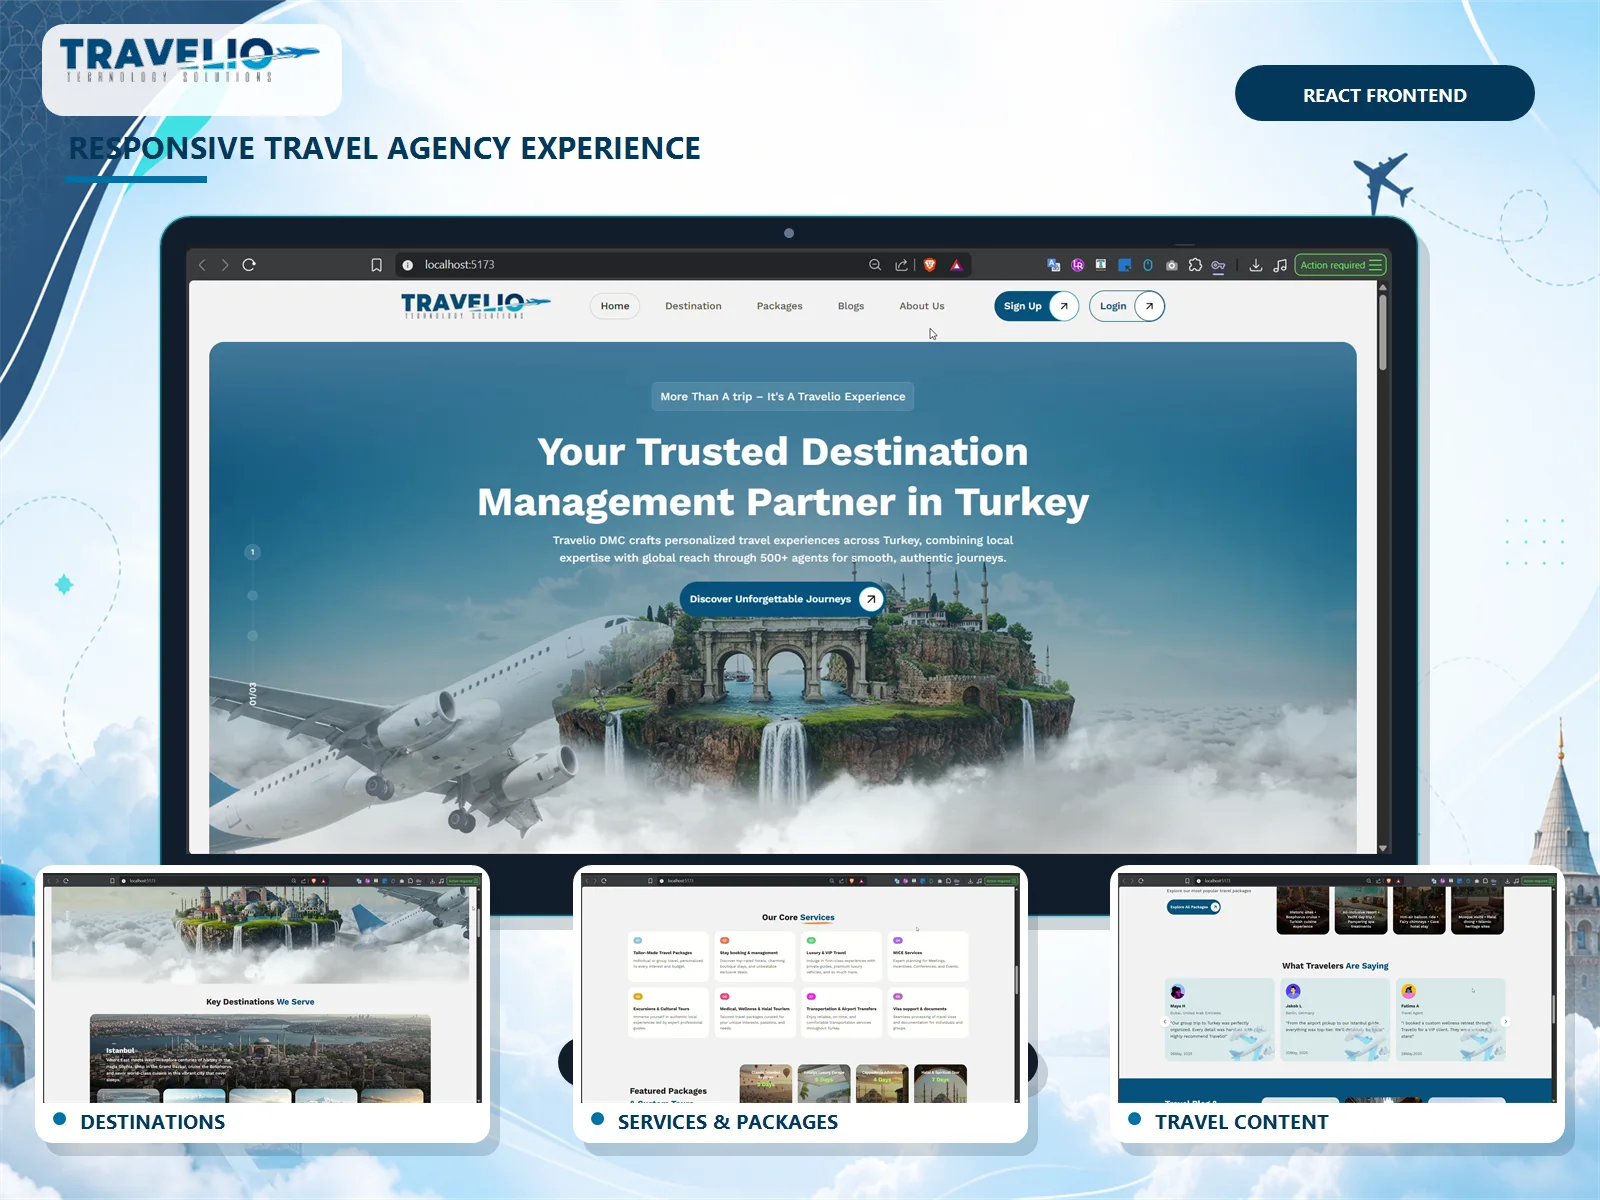The height and width of the screenshot is (1200, 1600).
Task: Open the Brave Rewards triangle icon
Action: click(956, 265)
